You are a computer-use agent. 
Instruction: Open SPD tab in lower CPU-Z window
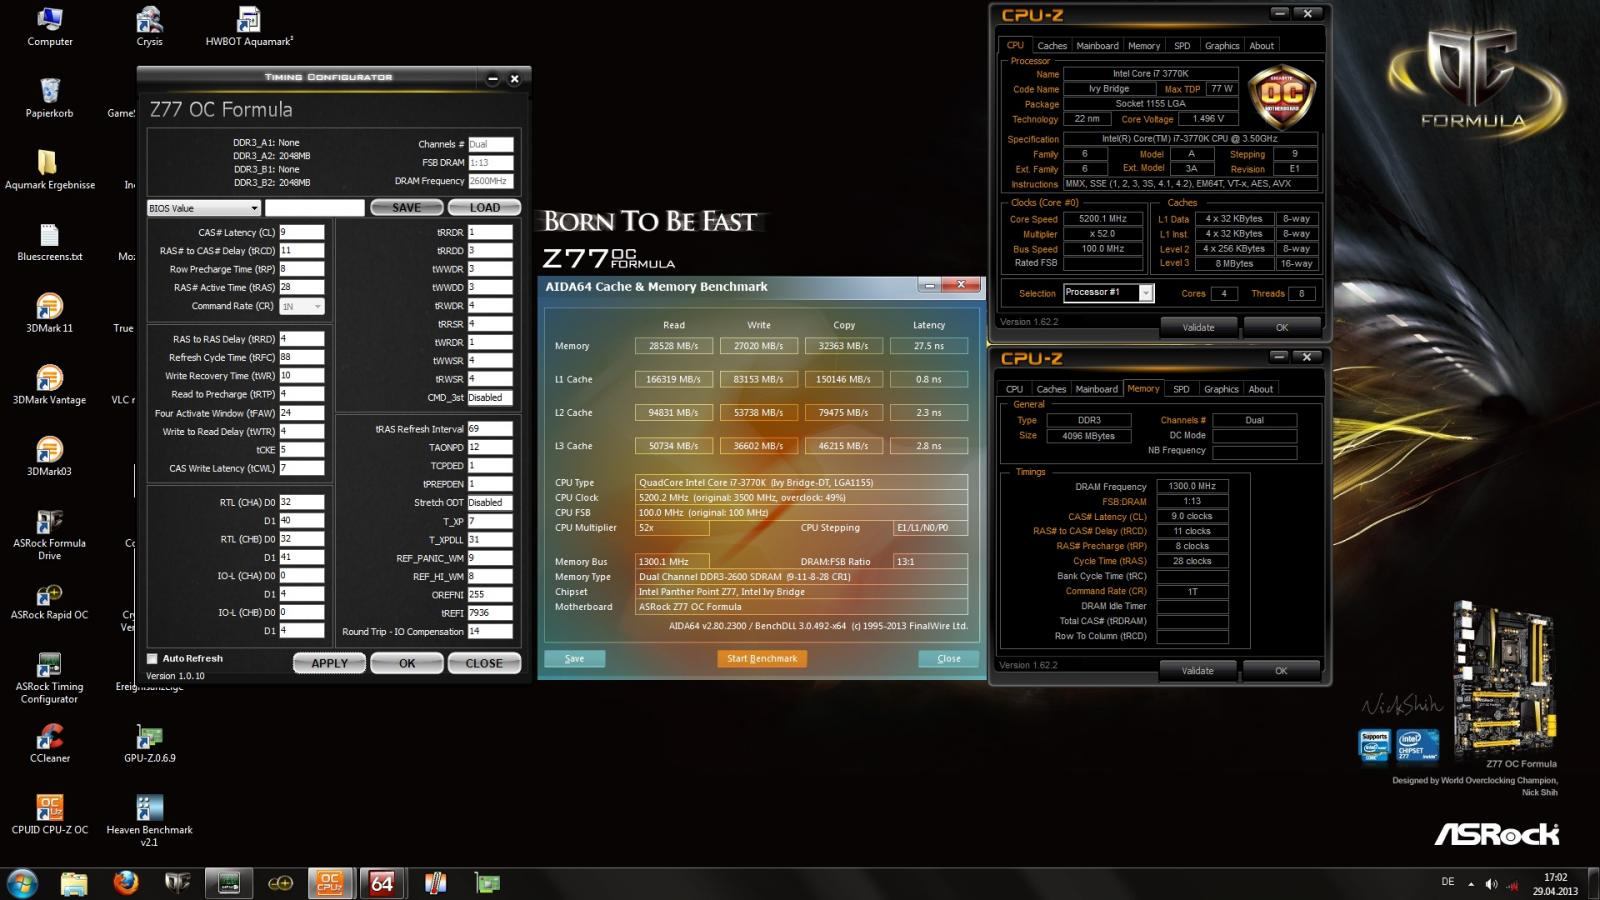[x=1181, y=389]
